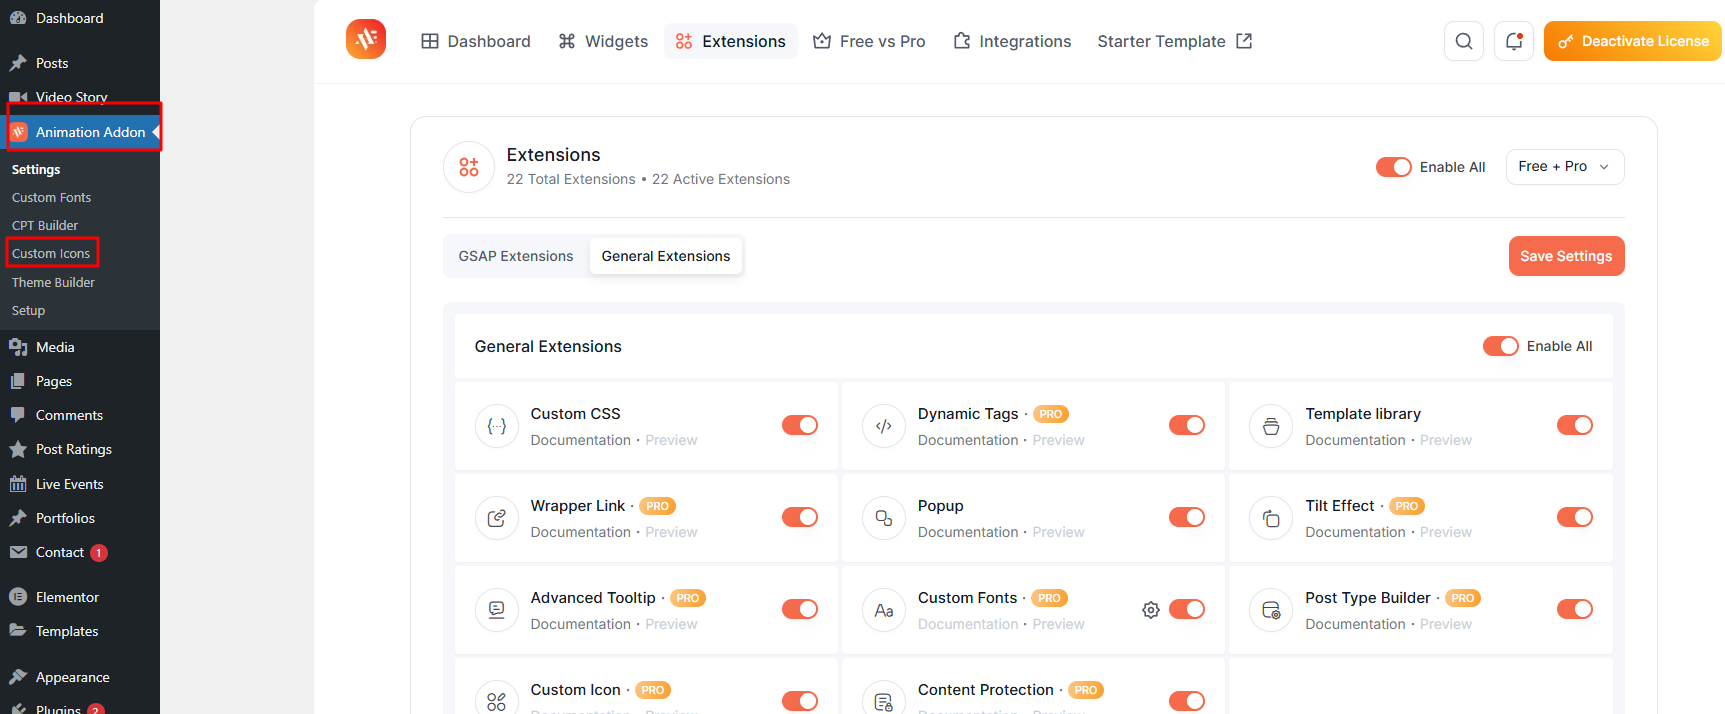Click the Deactivate License button
Image resolution: width=1725 pixels, height=714 pixels.
point(1633,41)
